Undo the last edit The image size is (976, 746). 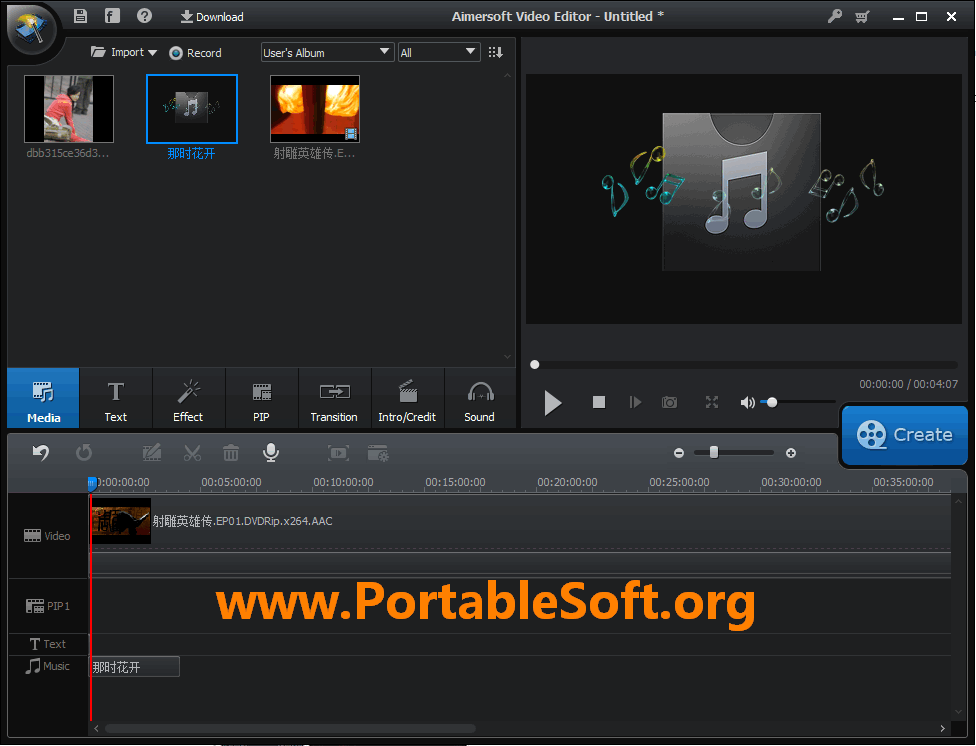tap(41, 452)
